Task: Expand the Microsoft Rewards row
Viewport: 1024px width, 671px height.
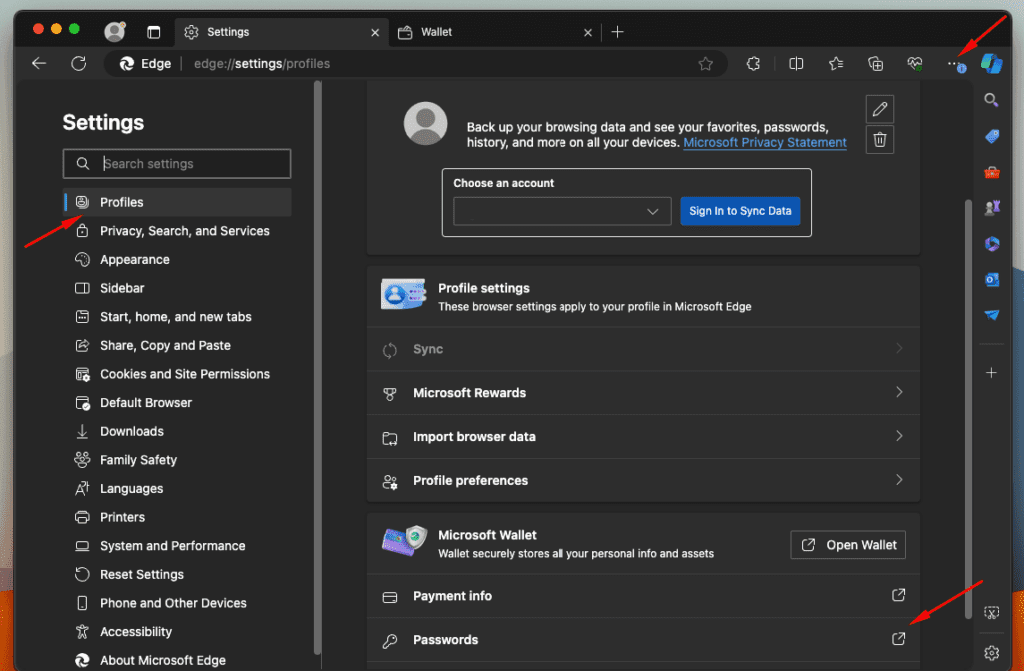Action: click(643, 393)
